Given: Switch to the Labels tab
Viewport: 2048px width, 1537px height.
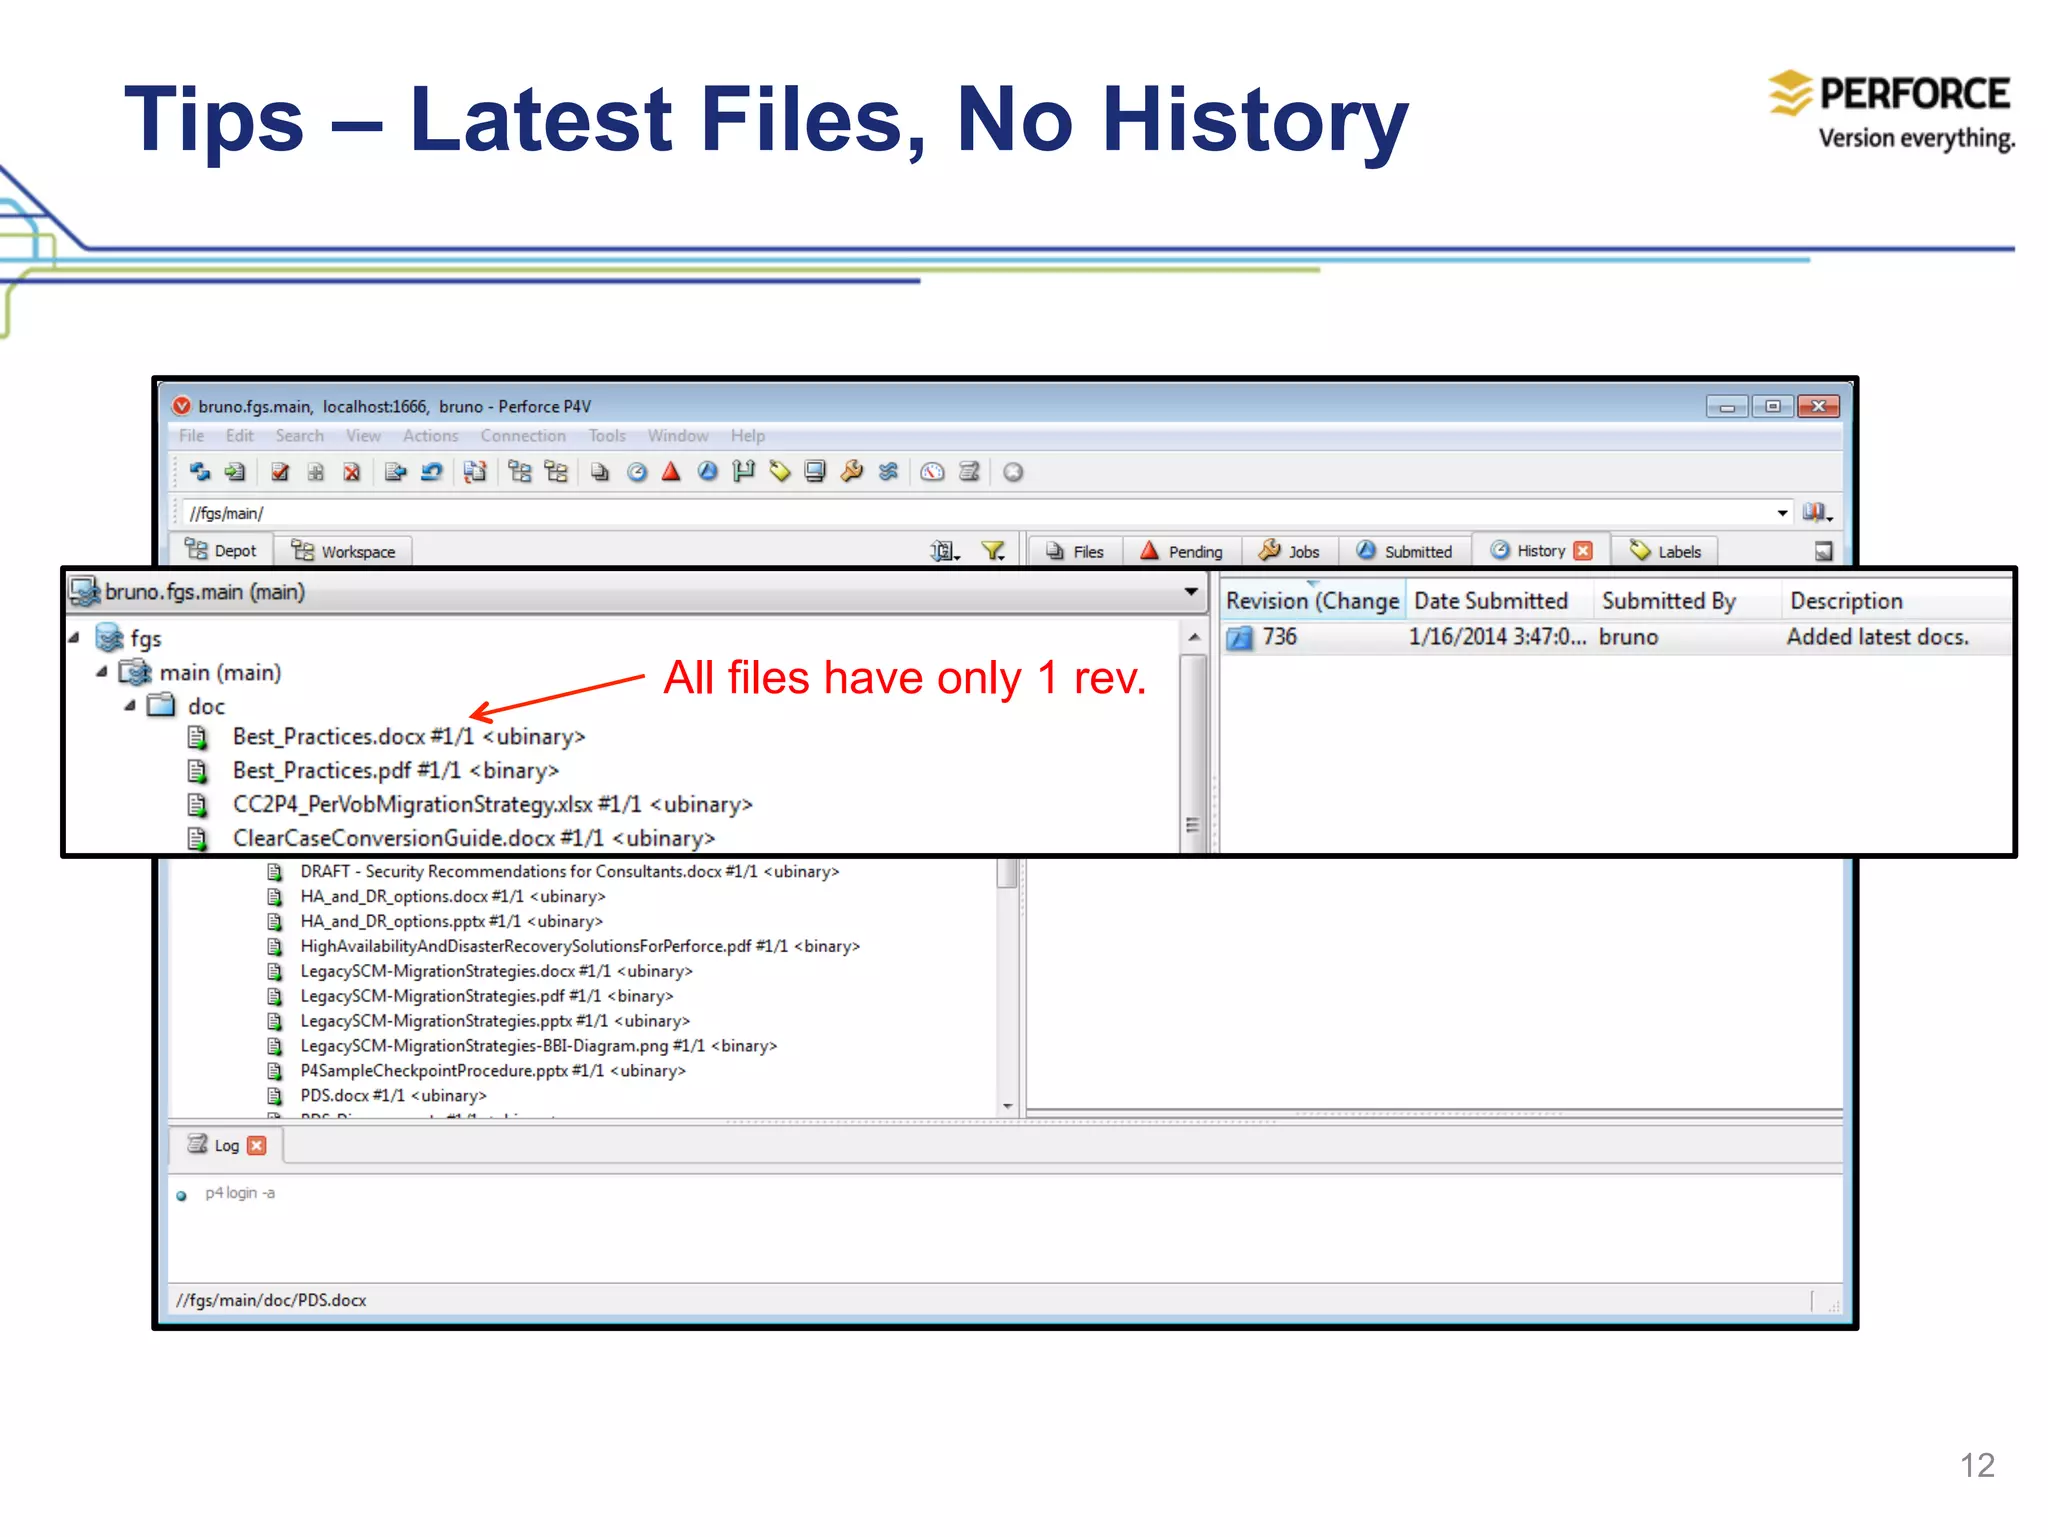Looking at the screenshot, I should [x=1666, y=551].
